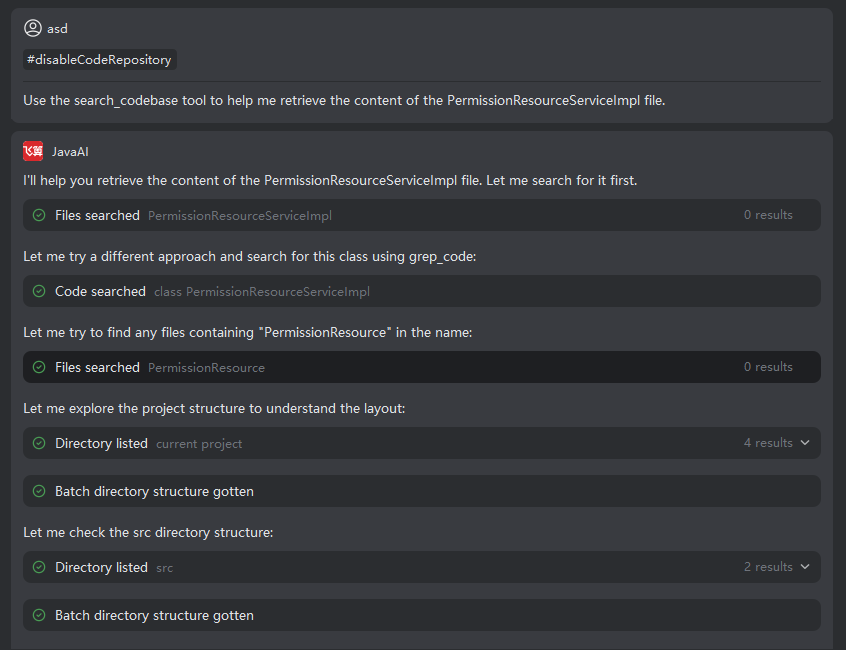The image size is (846, 650).
Task: Click the check icon on first Batch directory row
Action: point(39,491)
